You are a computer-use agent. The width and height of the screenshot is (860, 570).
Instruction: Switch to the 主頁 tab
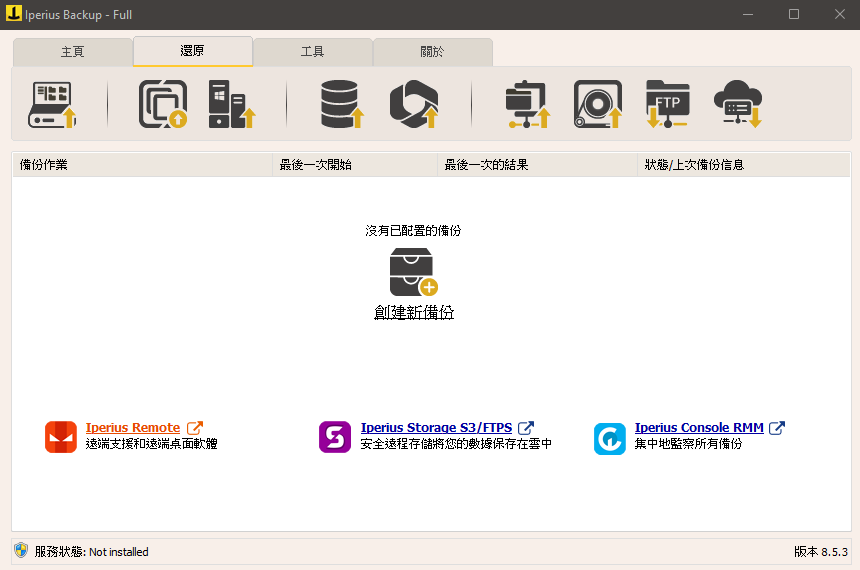tap(72, 52)
